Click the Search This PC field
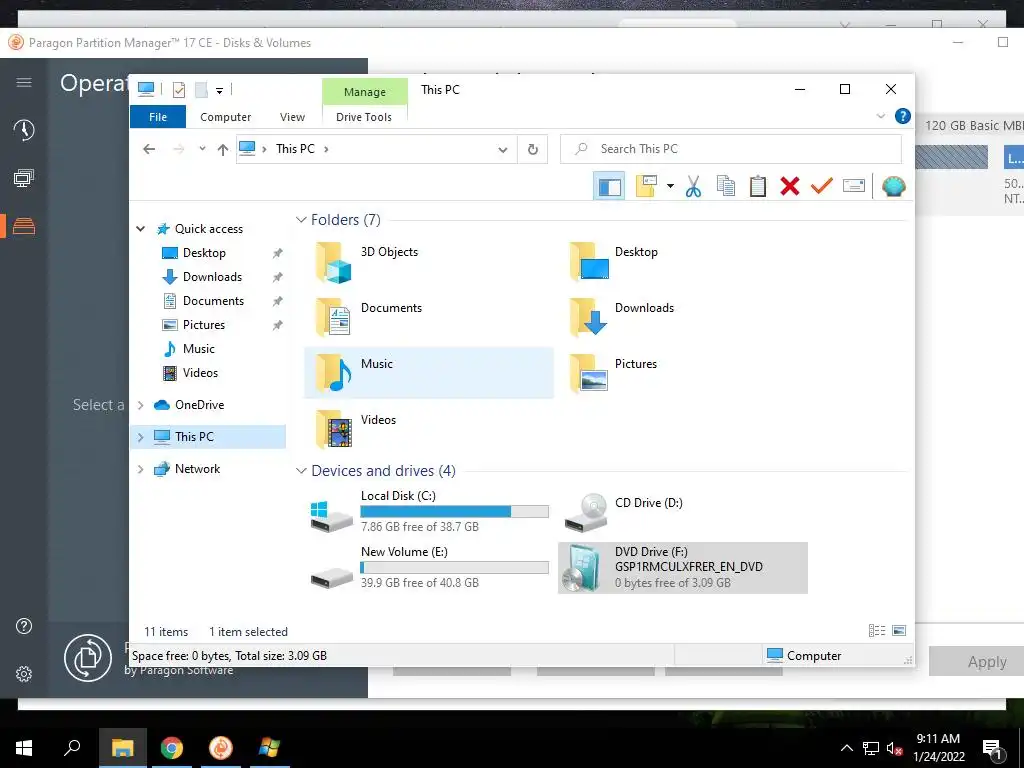 [x=731, y=149]
